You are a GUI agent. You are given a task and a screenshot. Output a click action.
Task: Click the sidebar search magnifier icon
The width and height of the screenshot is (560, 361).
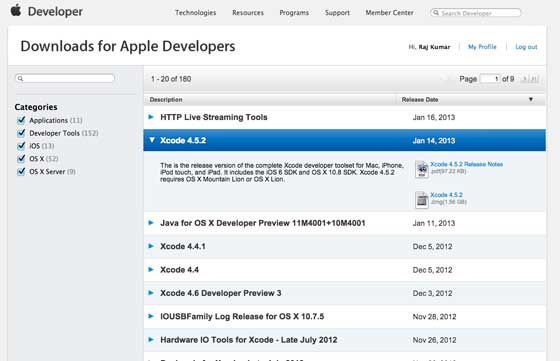pyautogui.click(x=20, y=78)
